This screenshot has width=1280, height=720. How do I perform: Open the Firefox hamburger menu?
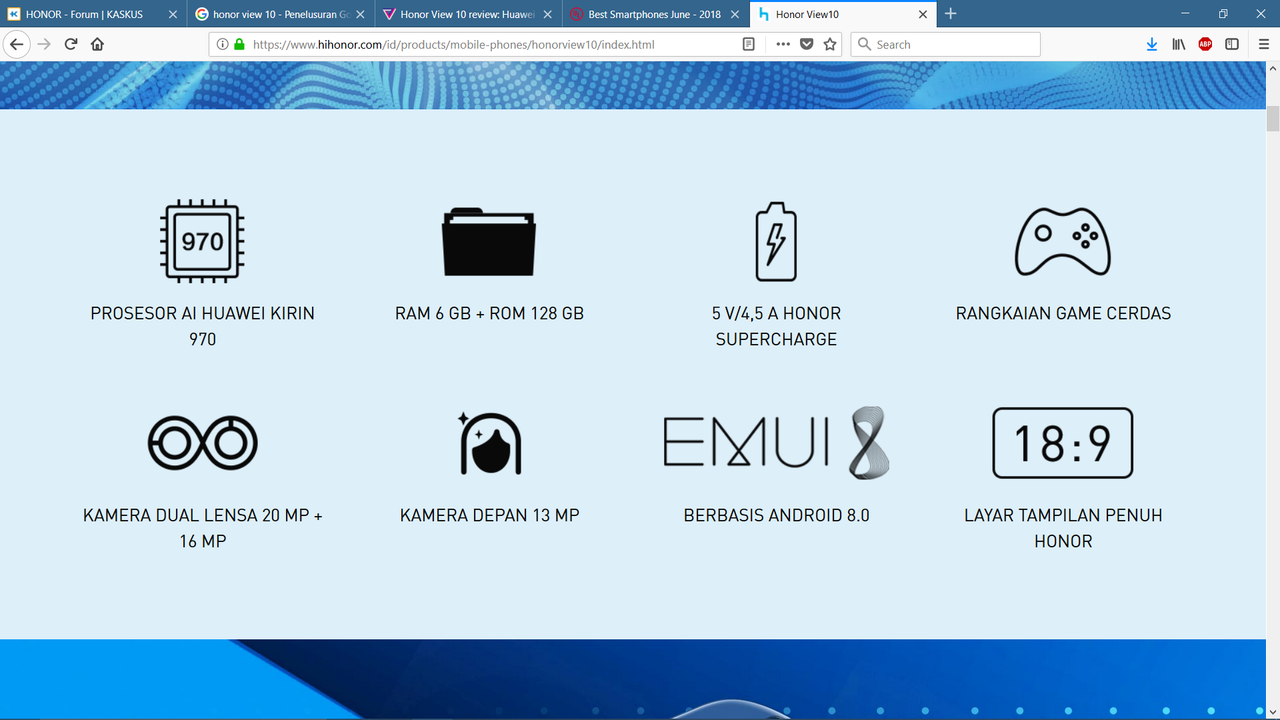click(1264, 44)
